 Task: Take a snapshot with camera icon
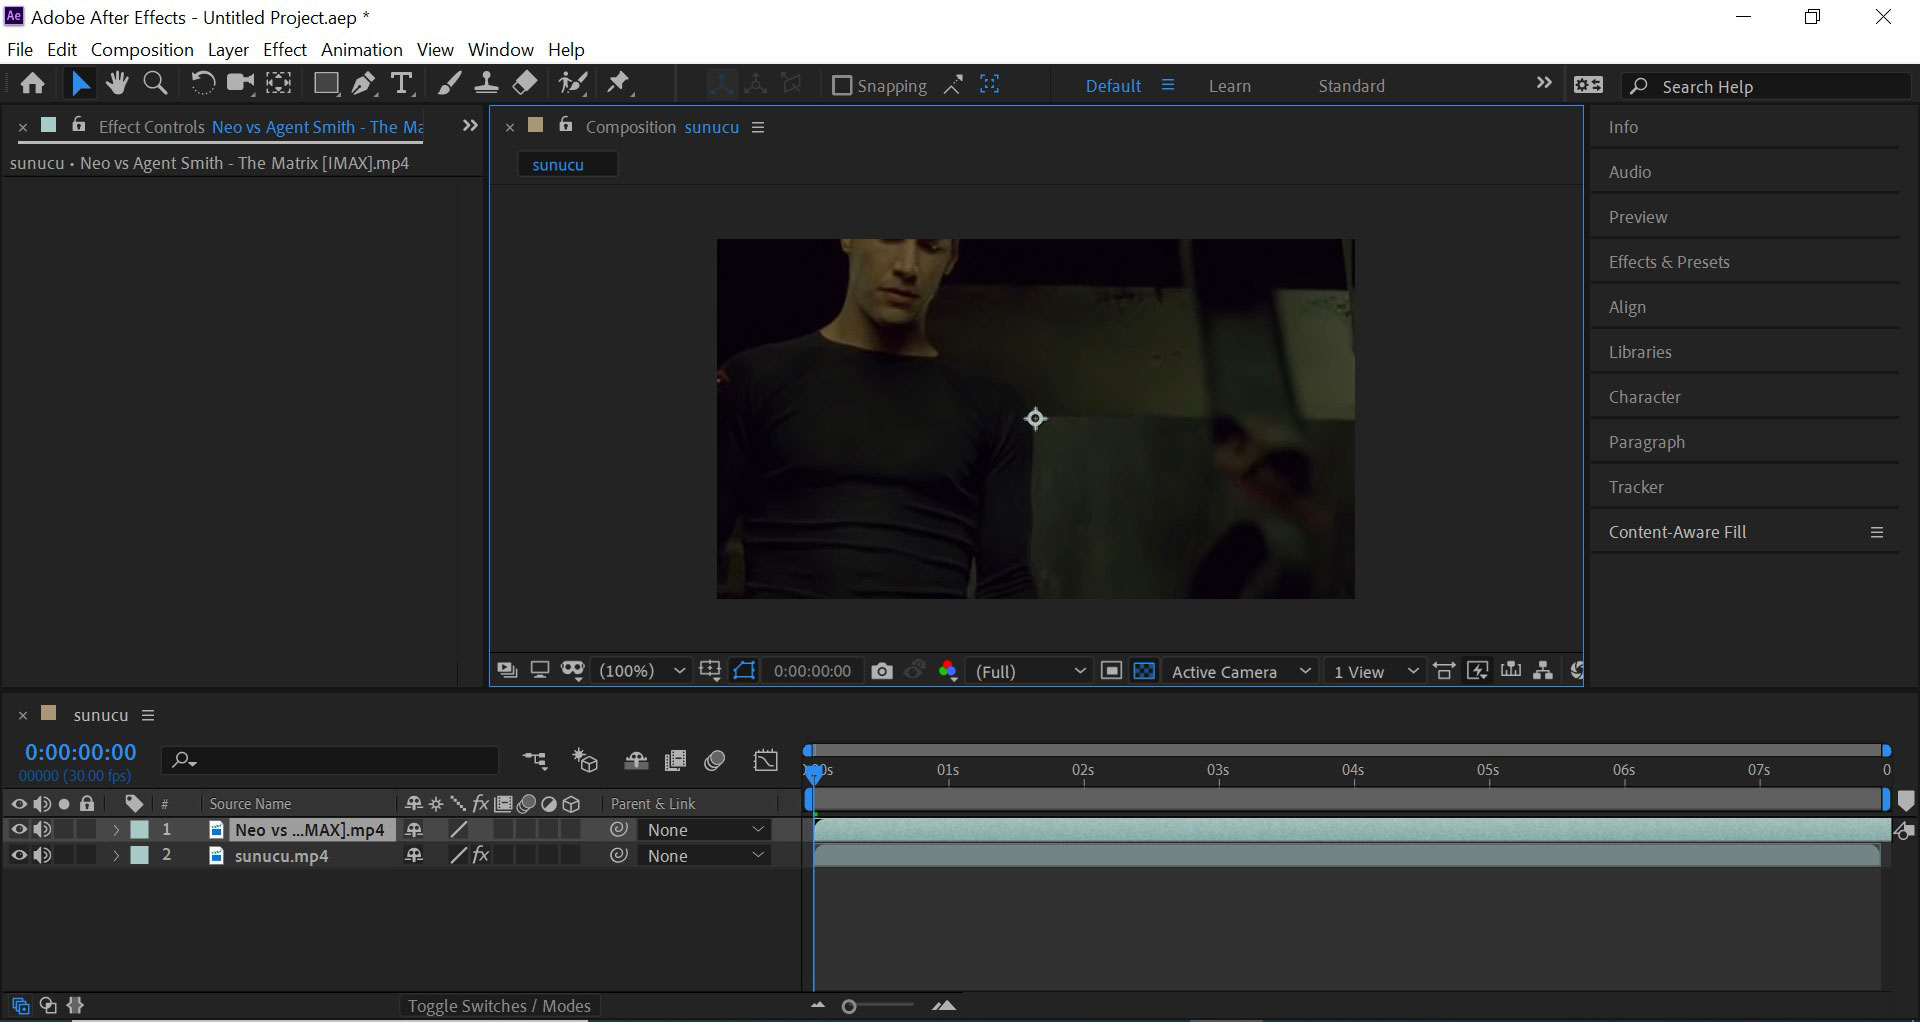881,671
